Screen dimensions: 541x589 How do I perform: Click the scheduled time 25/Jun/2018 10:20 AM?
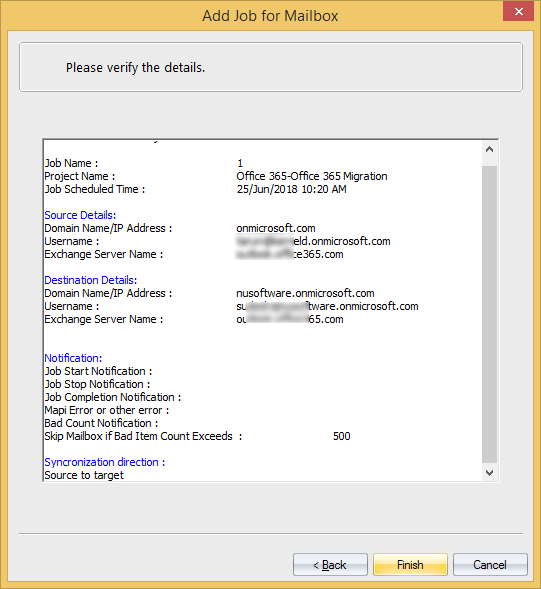point(292,189)
